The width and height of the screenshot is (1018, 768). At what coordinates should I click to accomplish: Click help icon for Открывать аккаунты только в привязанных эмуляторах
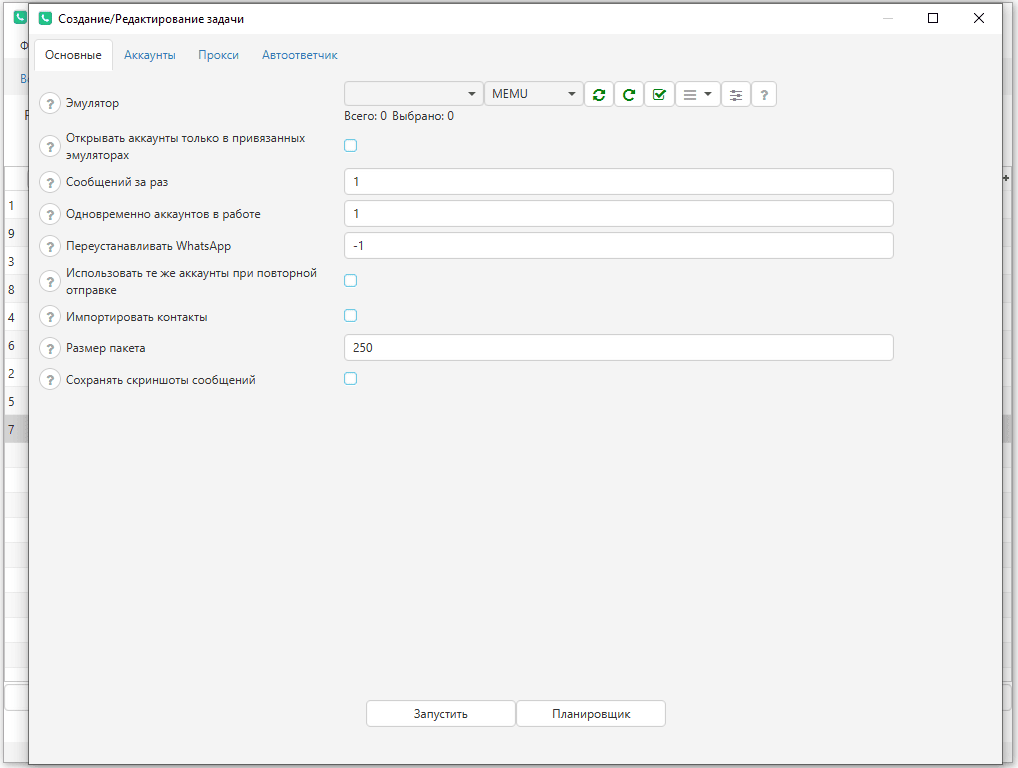coord(50,147)
